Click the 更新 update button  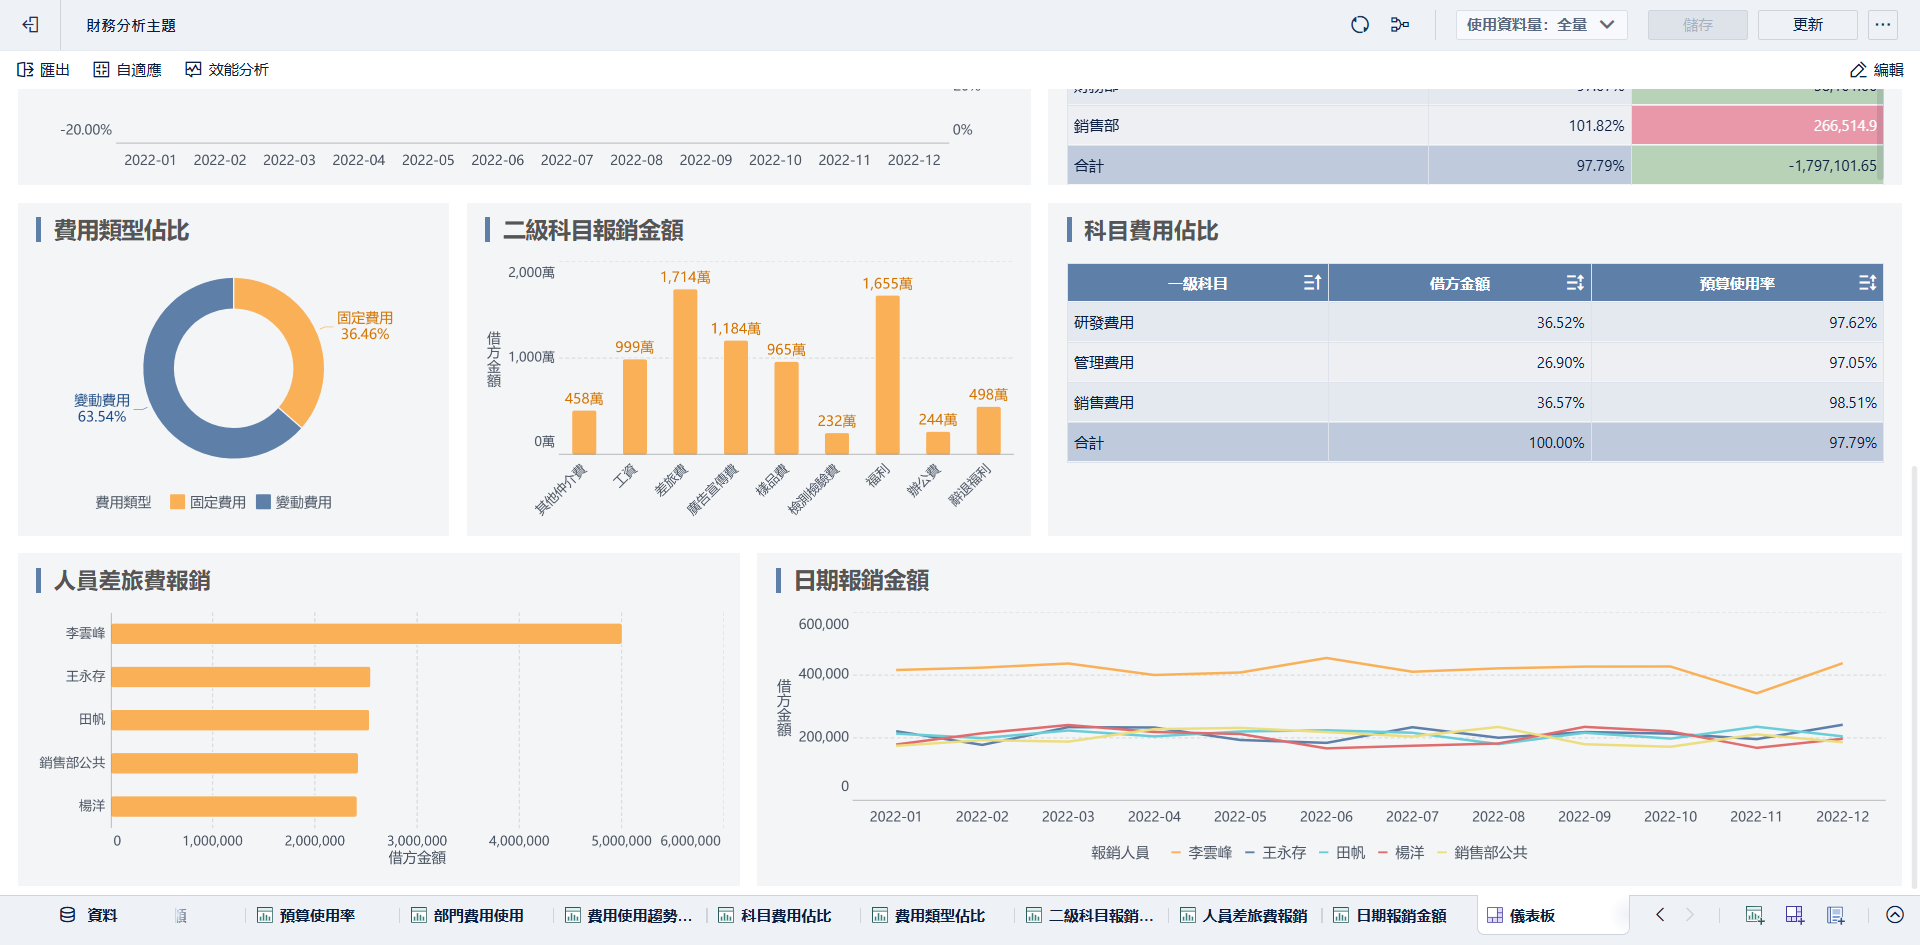(1807, 25)
